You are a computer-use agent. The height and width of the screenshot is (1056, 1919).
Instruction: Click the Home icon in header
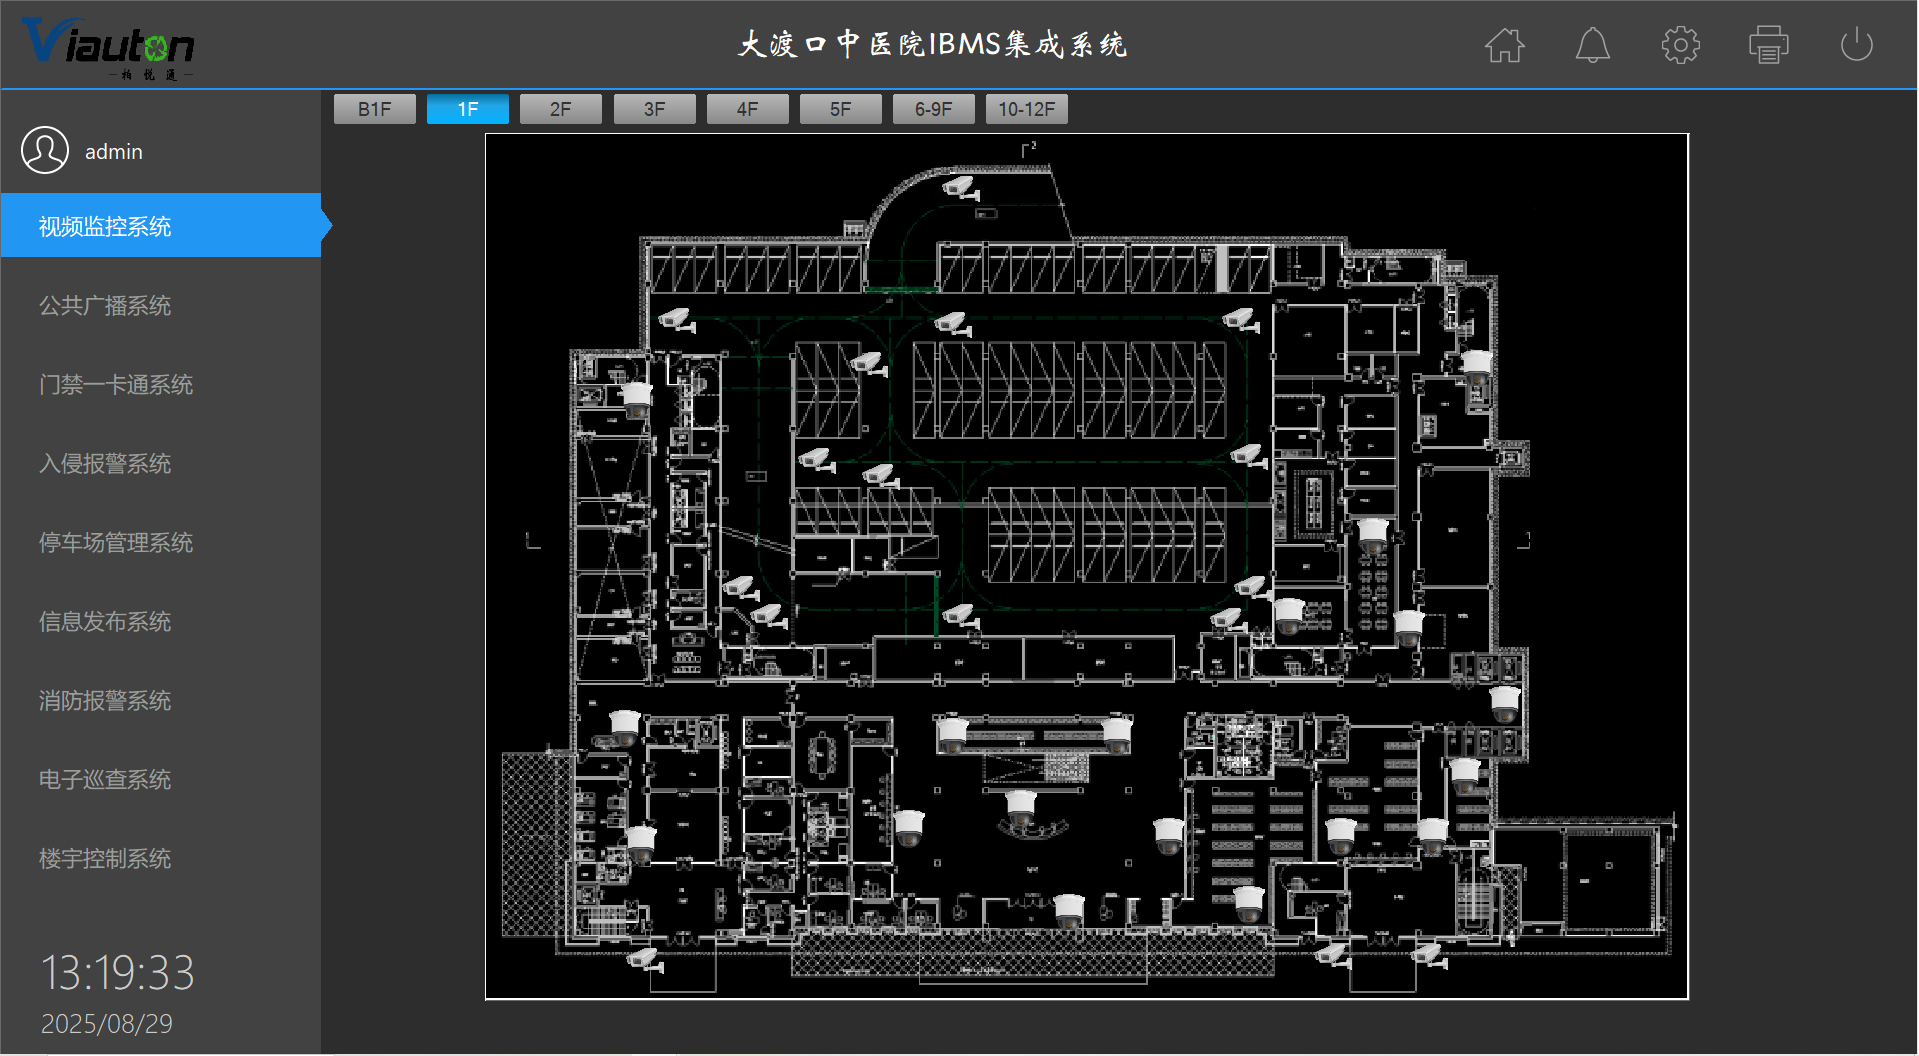1504,45
